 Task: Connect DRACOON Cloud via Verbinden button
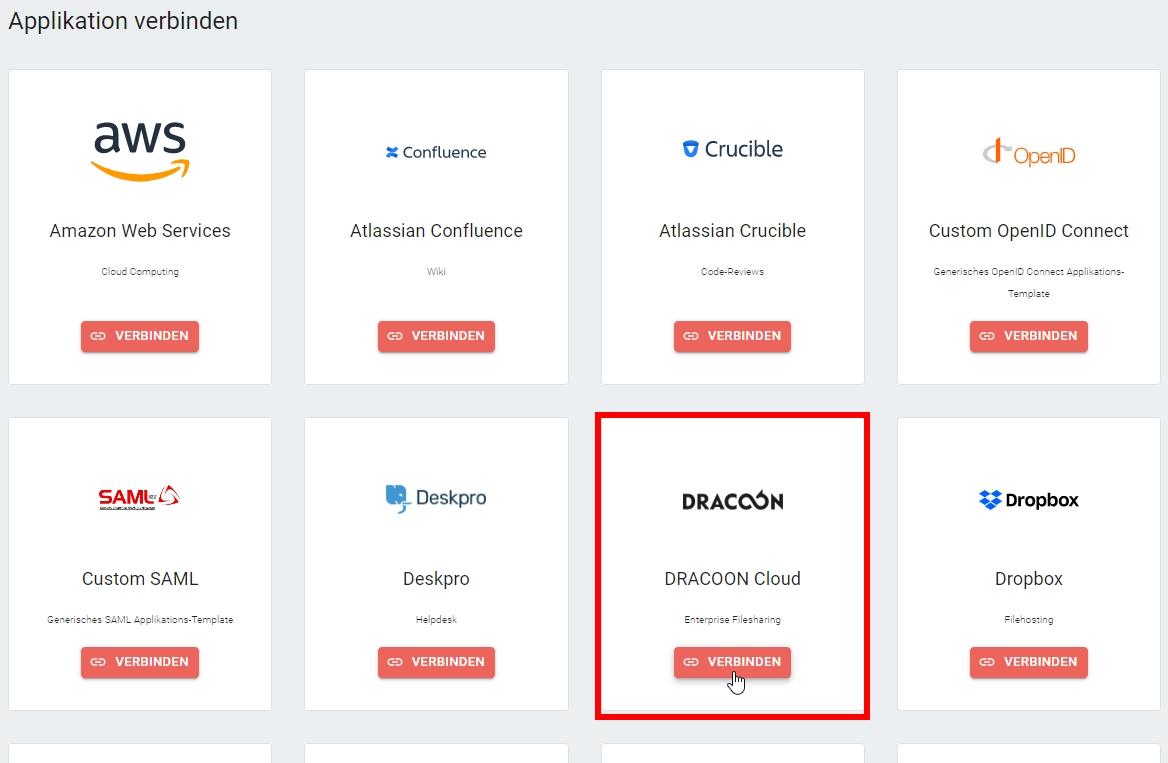click(732, 662)
